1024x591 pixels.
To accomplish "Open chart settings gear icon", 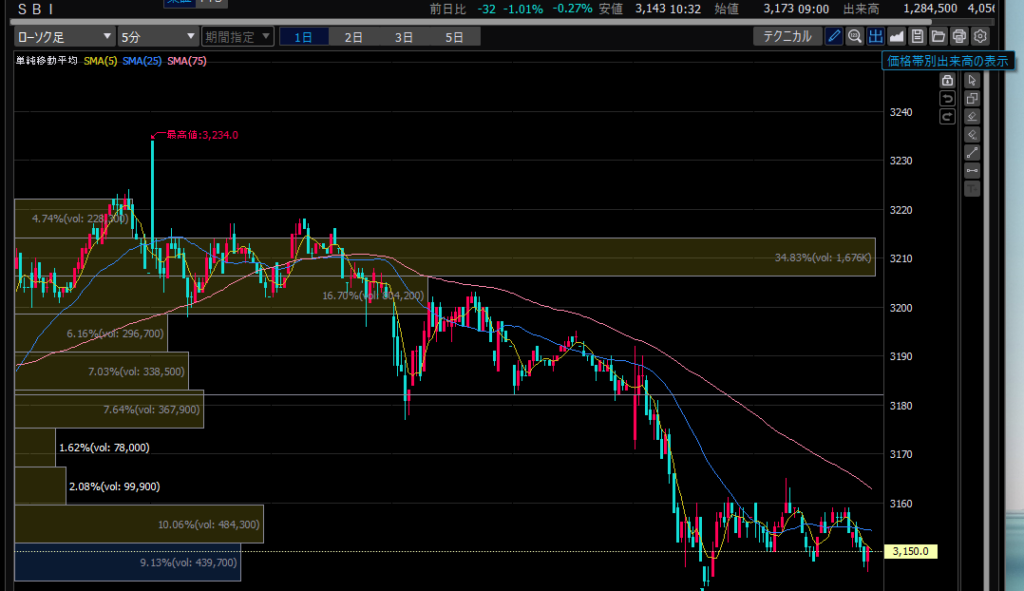I will point(980,37).
